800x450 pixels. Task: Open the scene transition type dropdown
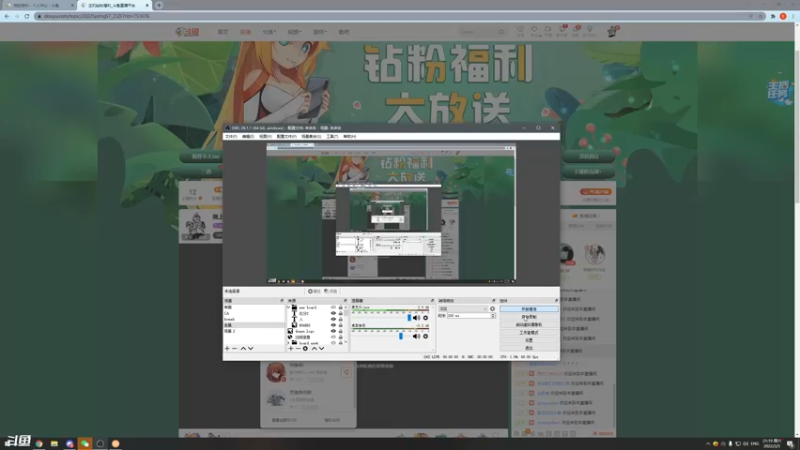coord(463,309)
